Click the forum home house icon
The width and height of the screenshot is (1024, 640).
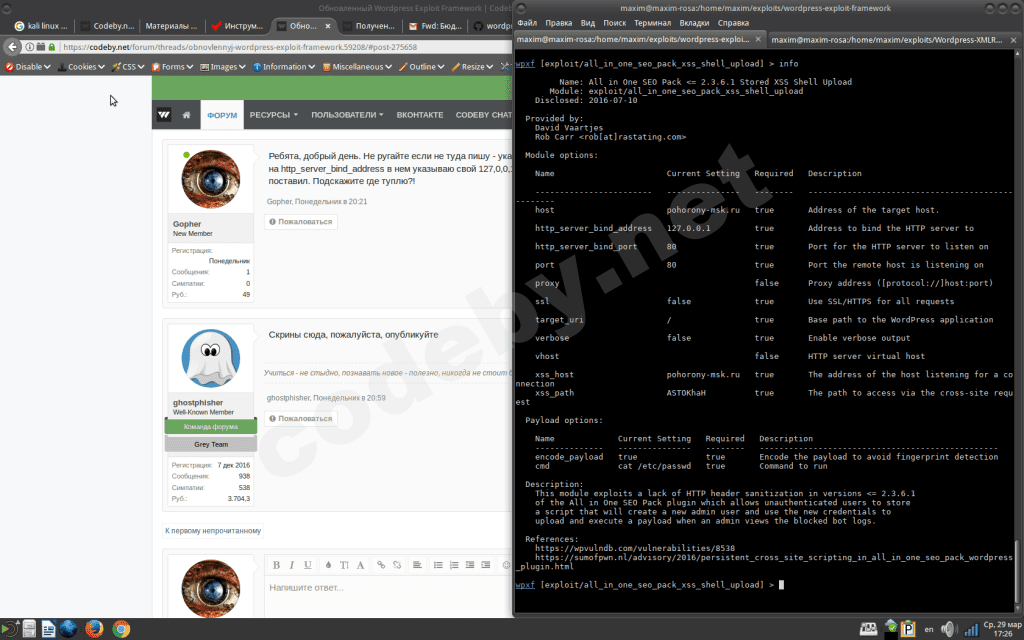tap(186, 115)
